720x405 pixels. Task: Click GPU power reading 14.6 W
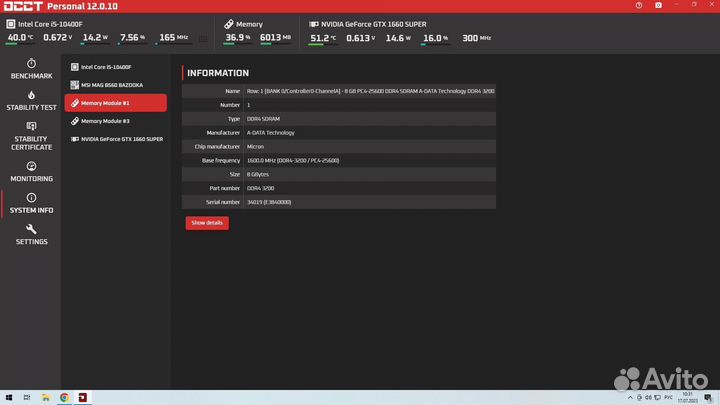[x=398, y=38]
